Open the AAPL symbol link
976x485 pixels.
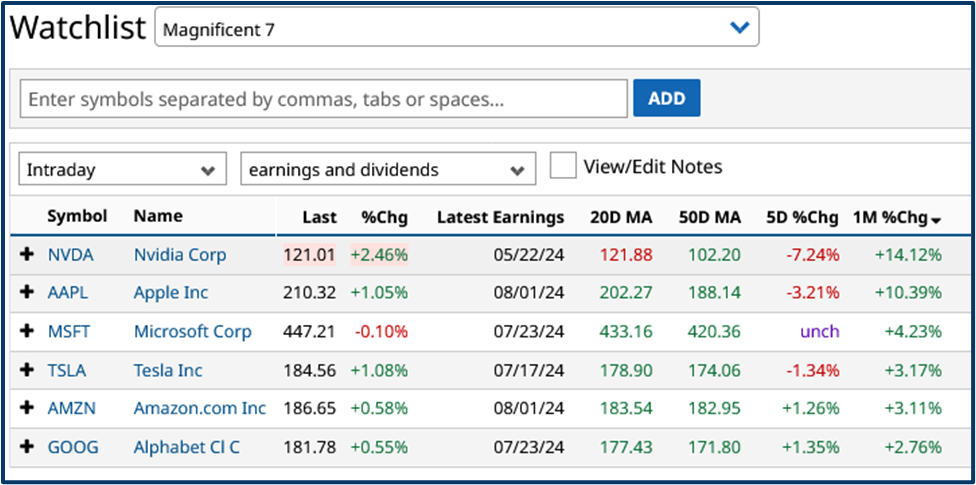click(68, 293)
